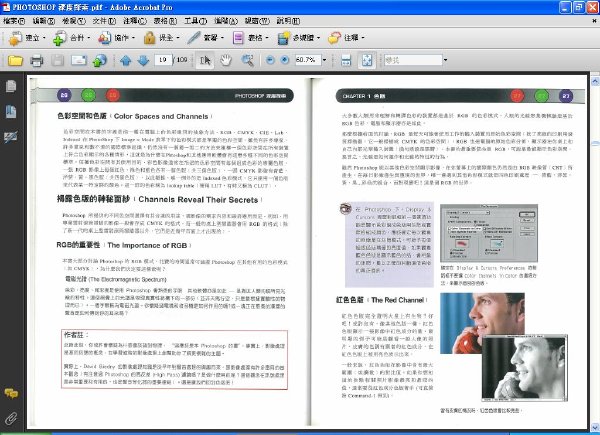Activate the Select tool cursor icon
Screen dimensions: 600x435
click(205, 60)
